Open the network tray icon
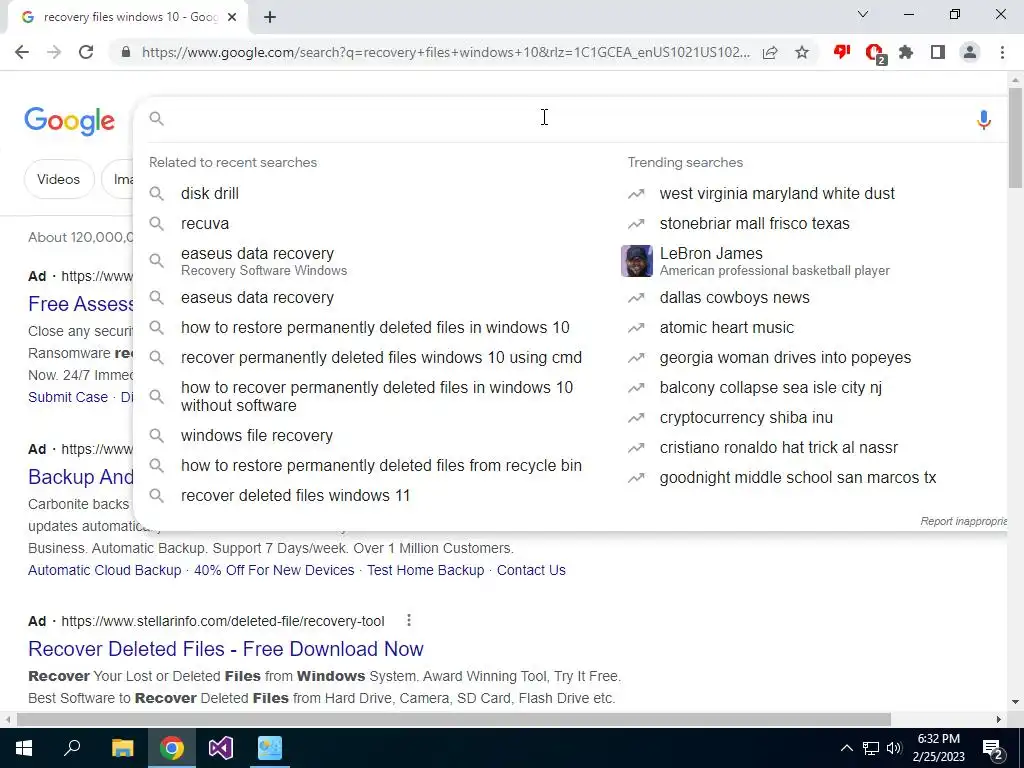The image size is (1024, 768). [x=871, y=748]
